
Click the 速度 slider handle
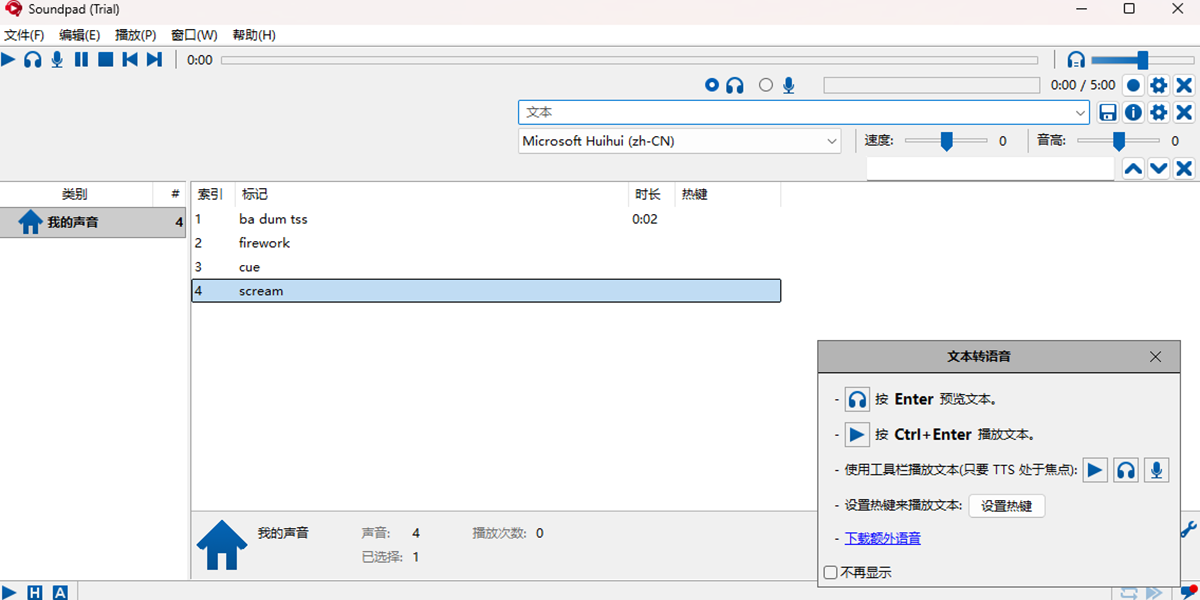(948, 140)
